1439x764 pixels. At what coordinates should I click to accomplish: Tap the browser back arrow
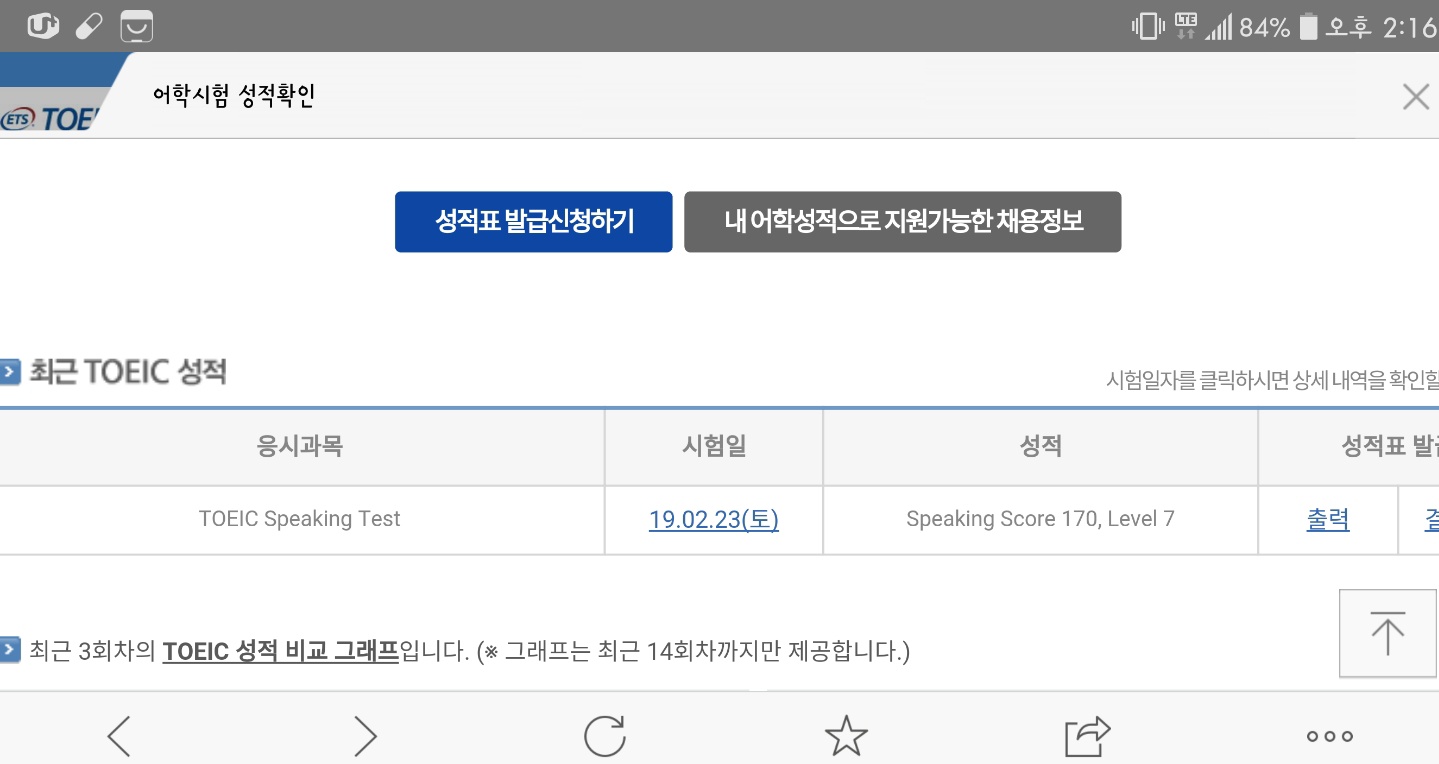coord(119,736)
